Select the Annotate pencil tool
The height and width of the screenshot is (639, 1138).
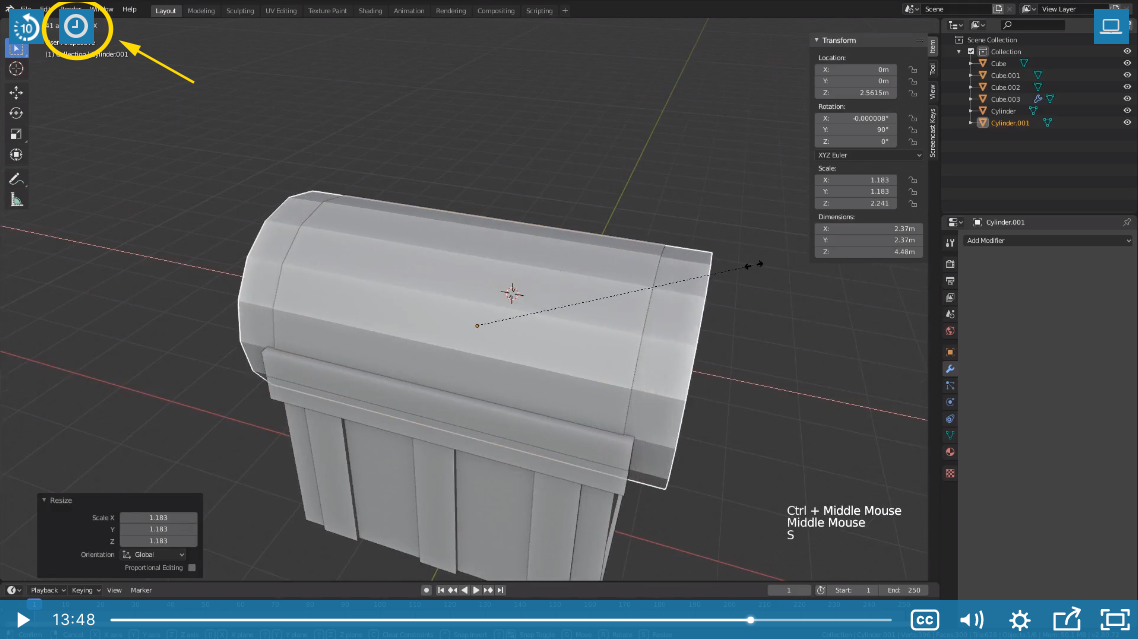(x=16, y=179)
